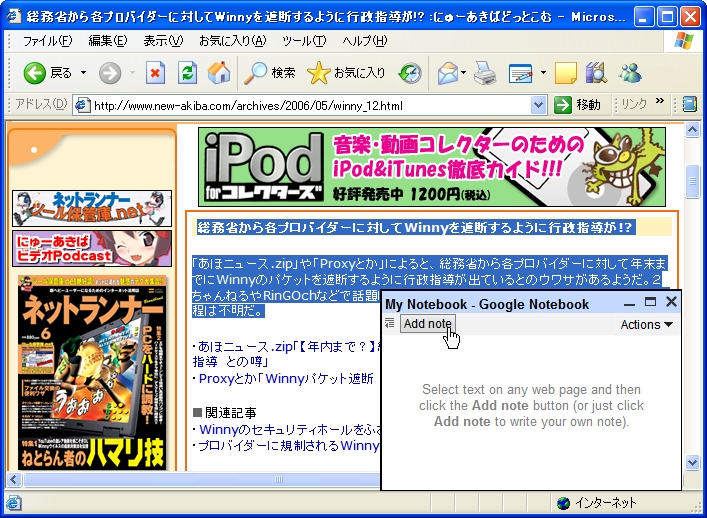
Task: Click the ネットランナー magazine cover image
Action: [92, 373]
